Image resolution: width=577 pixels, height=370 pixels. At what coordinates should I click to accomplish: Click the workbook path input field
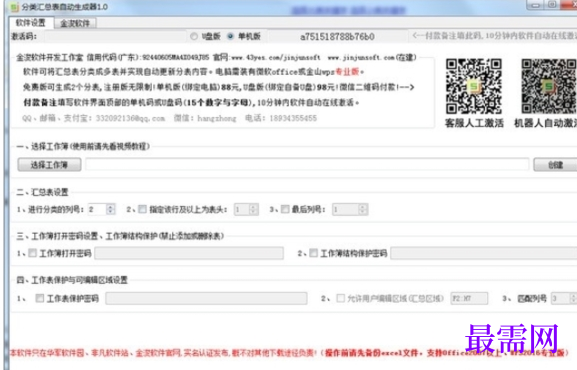click(x=307, y=164)
